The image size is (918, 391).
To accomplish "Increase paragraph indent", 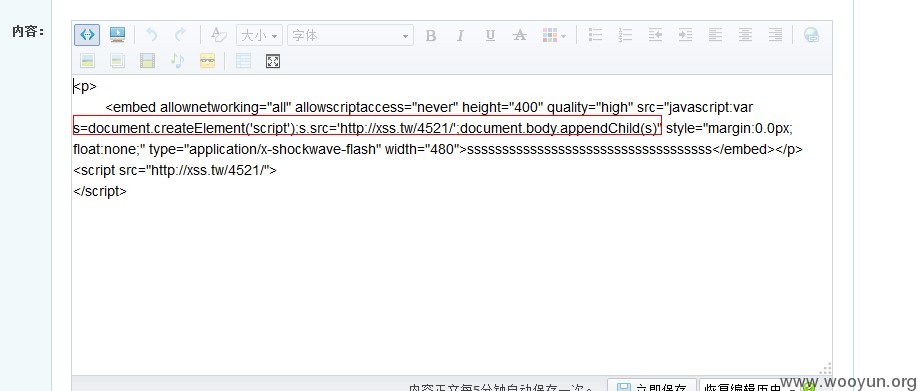I will [685, 35].
